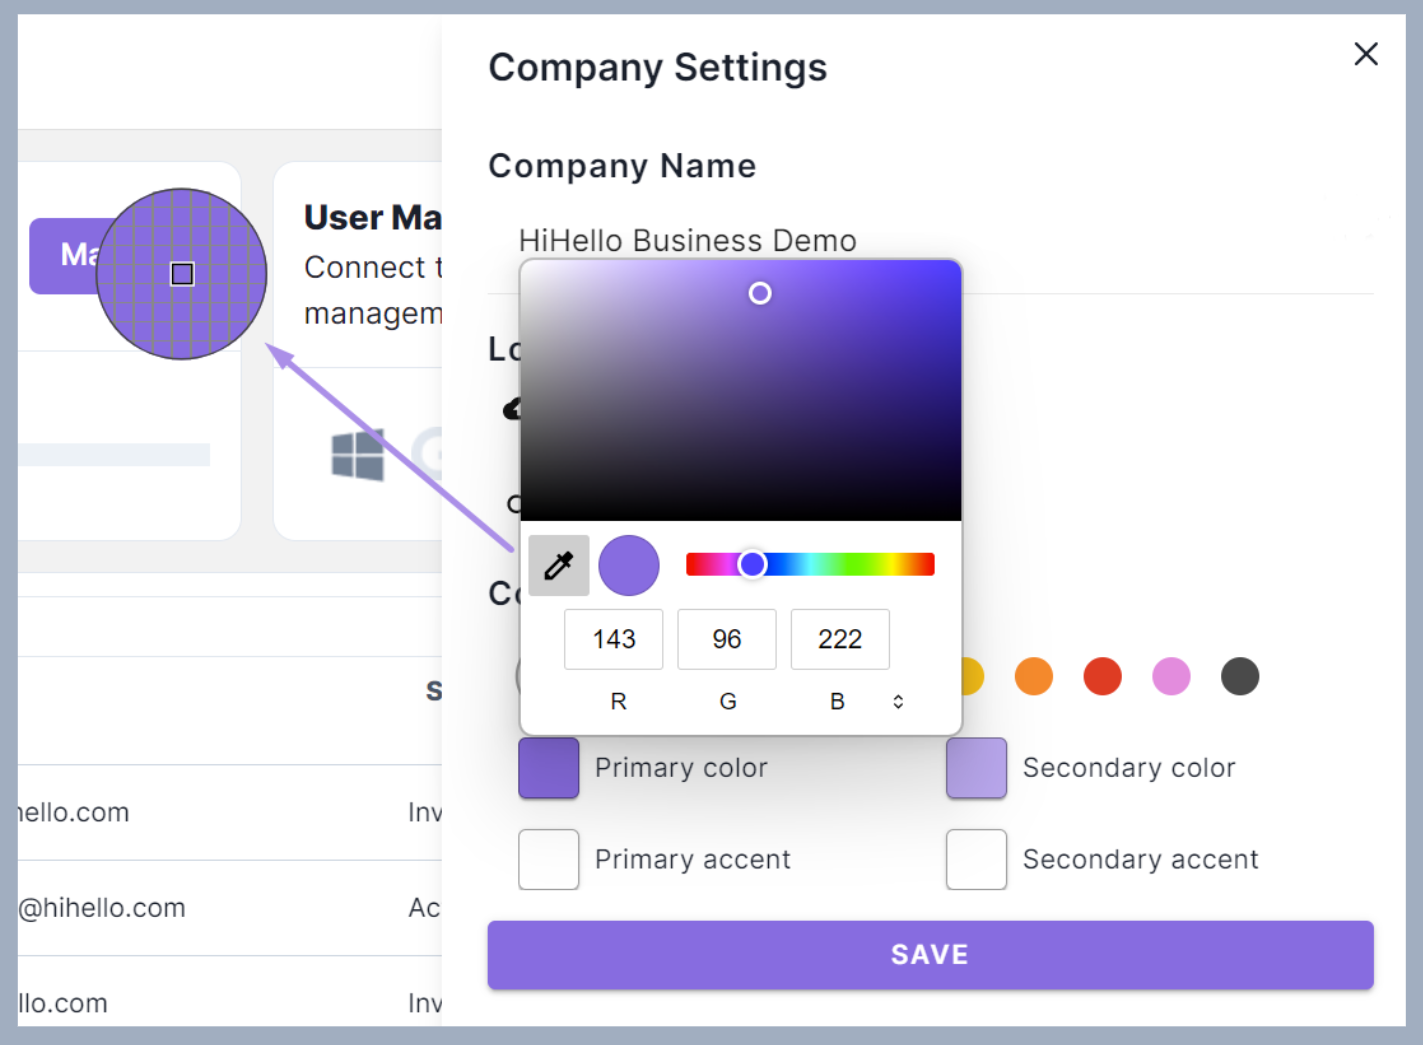
Task: Click the Primary accent label
Action: coord(692,859)
